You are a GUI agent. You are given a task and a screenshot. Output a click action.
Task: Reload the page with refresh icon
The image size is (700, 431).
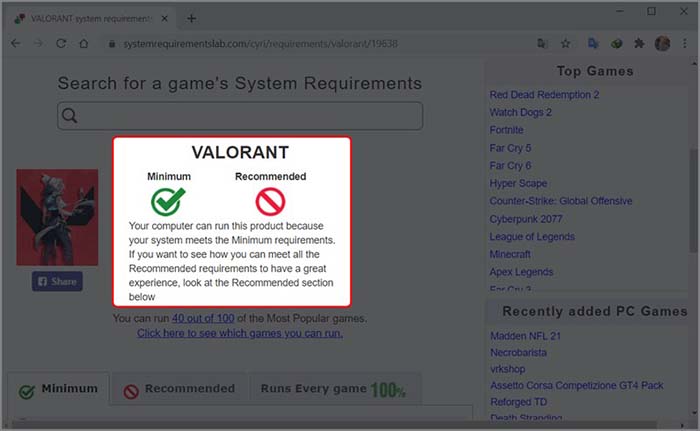pyautogui.click(x=61, y=44)
